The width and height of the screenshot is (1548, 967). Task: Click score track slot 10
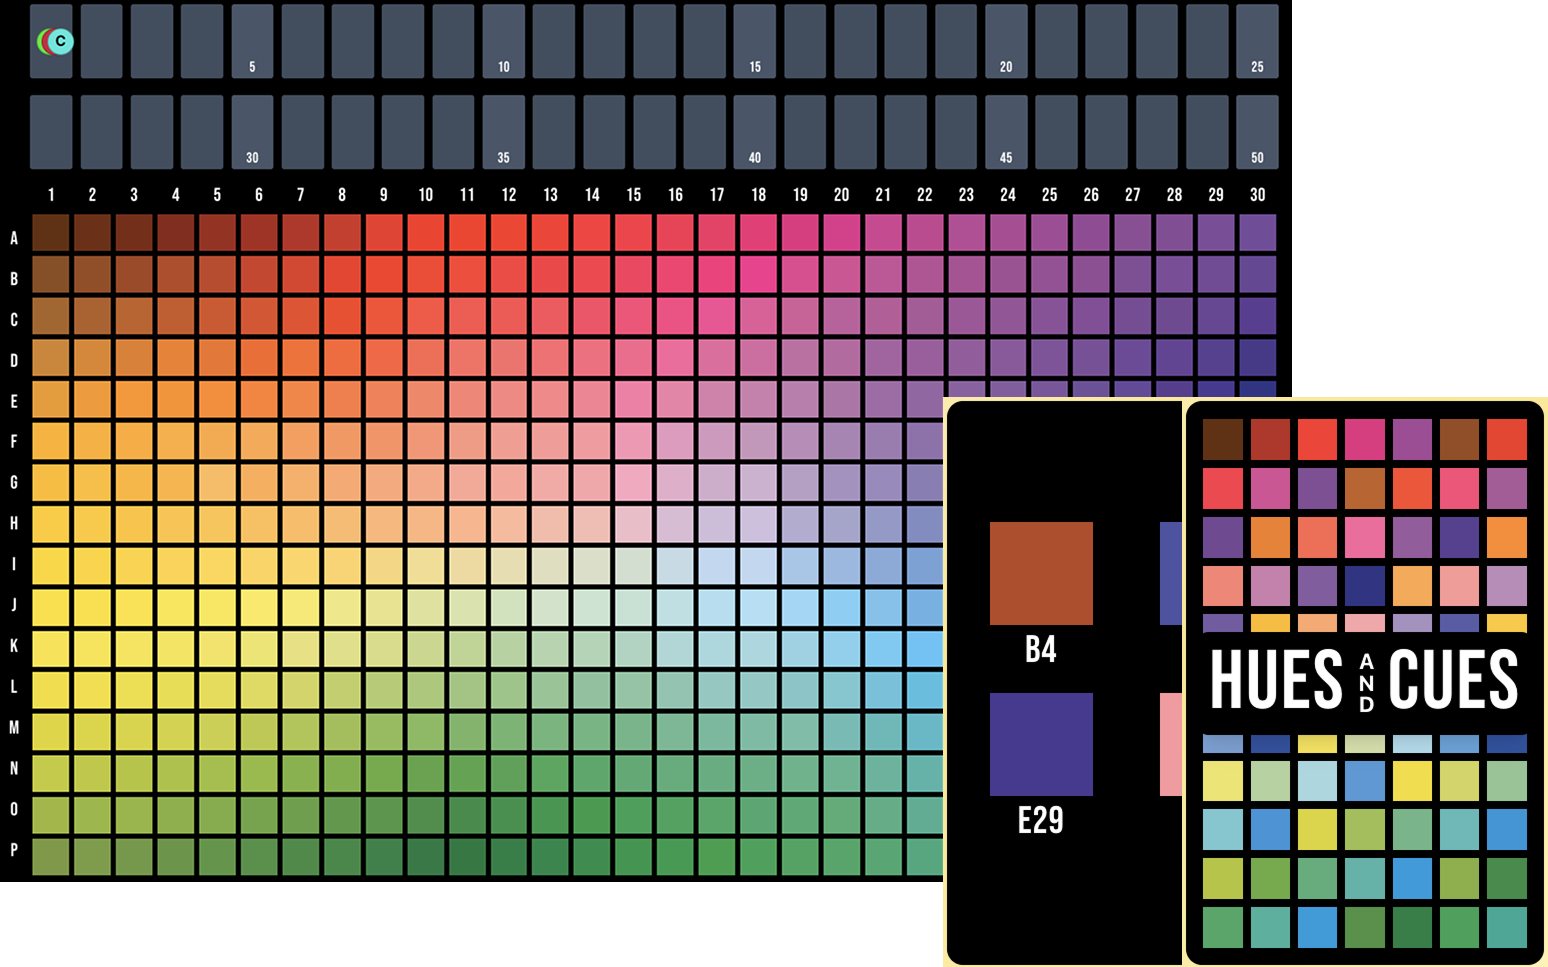click(x=503, y=41)
